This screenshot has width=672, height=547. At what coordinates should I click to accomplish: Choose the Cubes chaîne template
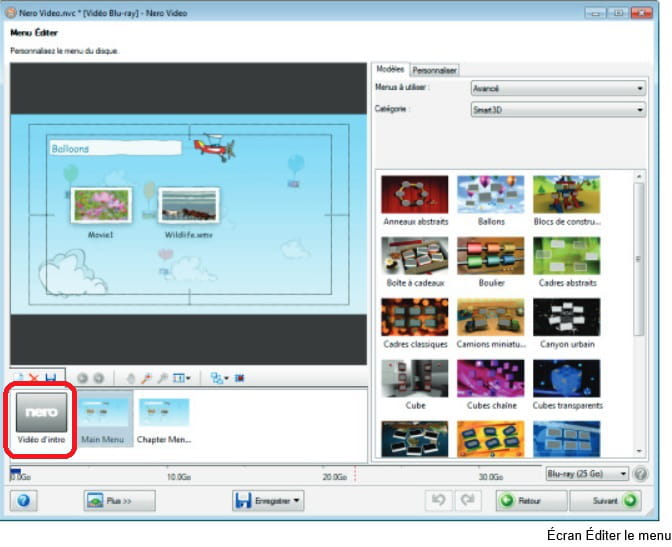[491, 384]
